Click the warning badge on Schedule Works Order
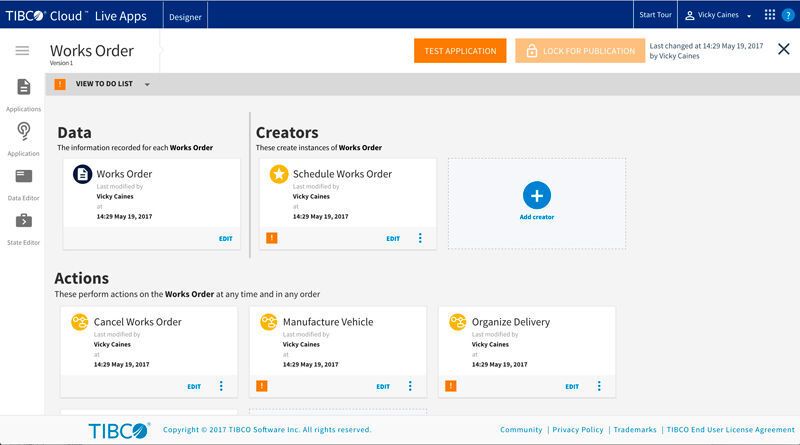This screenshot has width=800, height=445. point(272,238)
